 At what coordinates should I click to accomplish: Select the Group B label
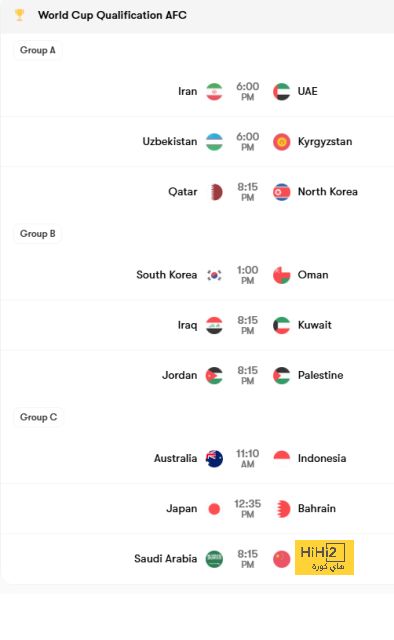38,234
